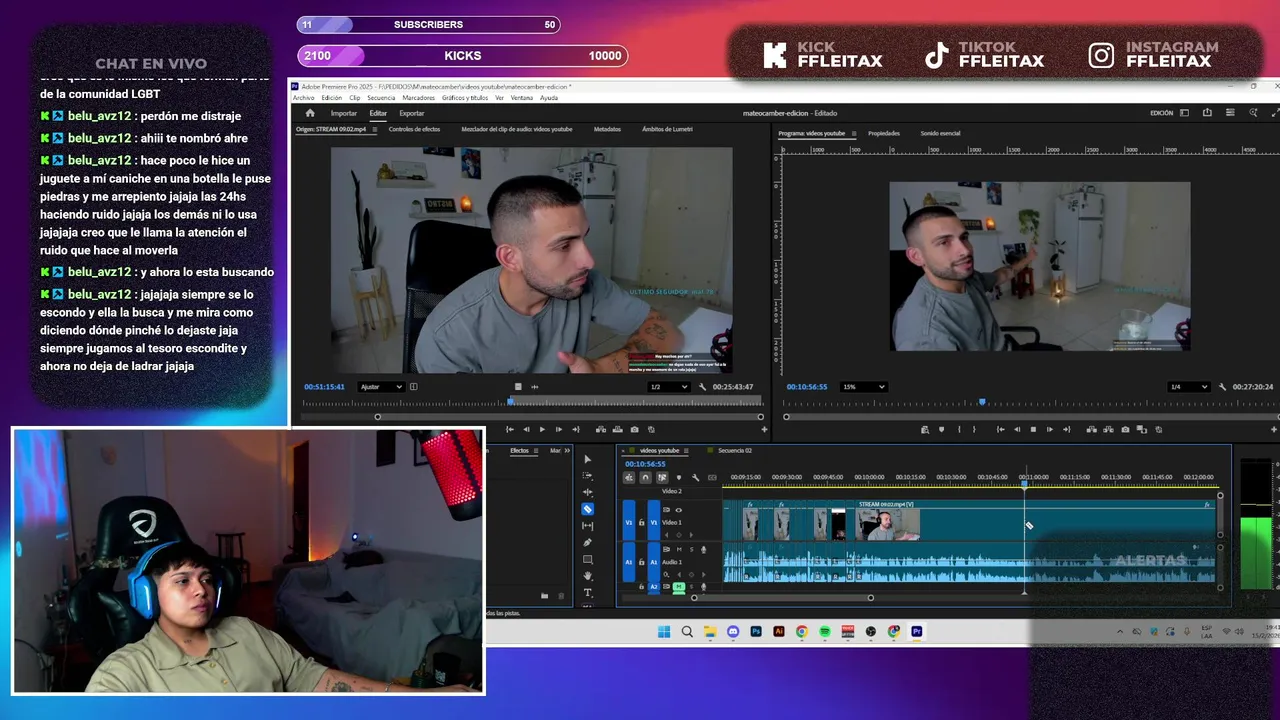
Task: Toggle linked selection in timeline
Action: [662, 478]
